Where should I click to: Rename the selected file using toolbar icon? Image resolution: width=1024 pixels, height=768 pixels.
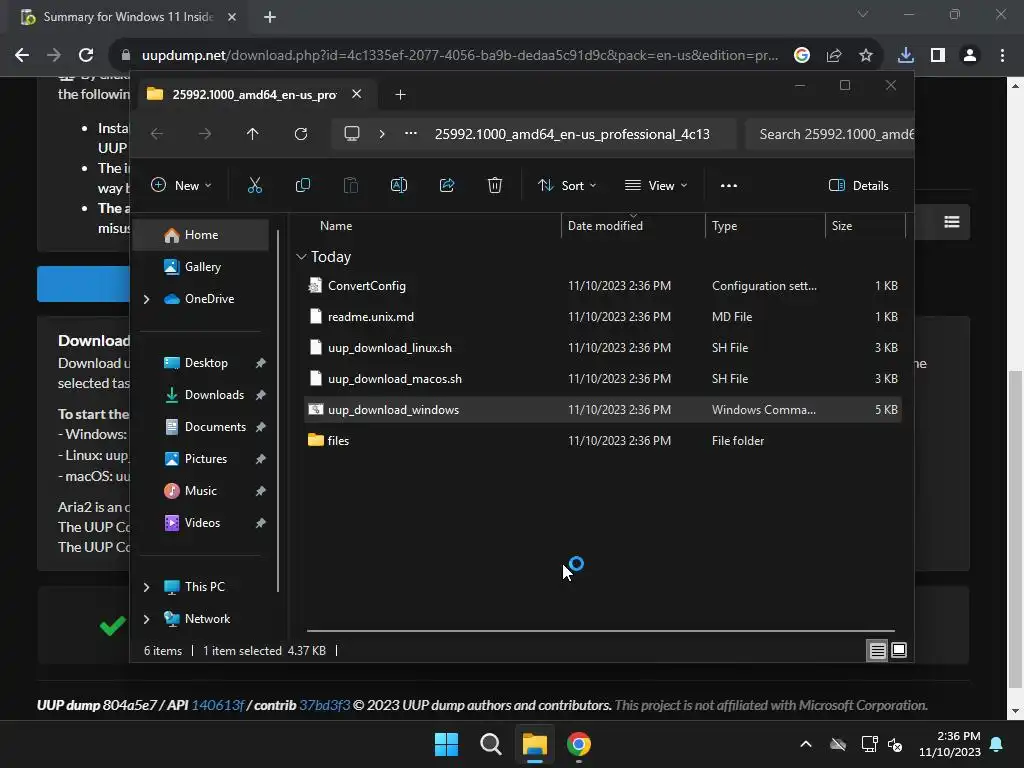pos(398,185)
